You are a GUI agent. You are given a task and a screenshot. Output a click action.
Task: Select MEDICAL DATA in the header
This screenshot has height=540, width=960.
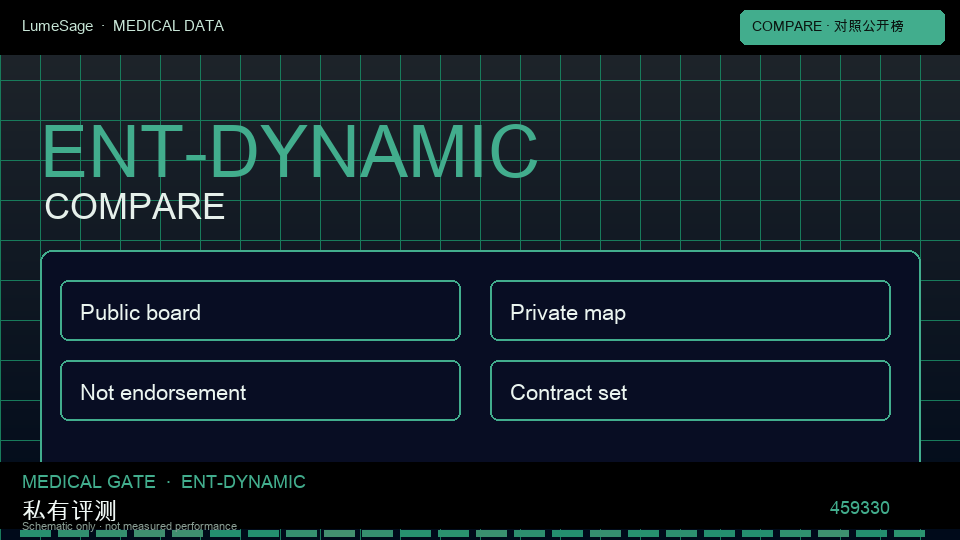click(168, 26)
